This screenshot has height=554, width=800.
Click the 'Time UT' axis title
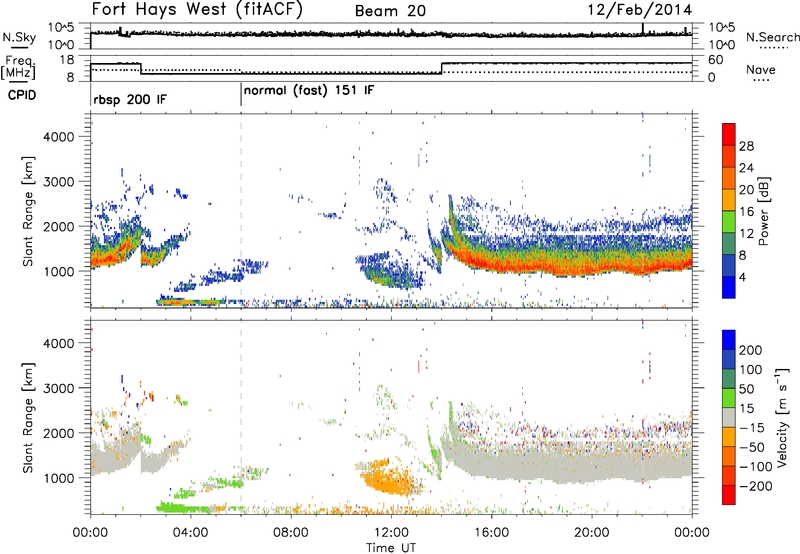391,545
